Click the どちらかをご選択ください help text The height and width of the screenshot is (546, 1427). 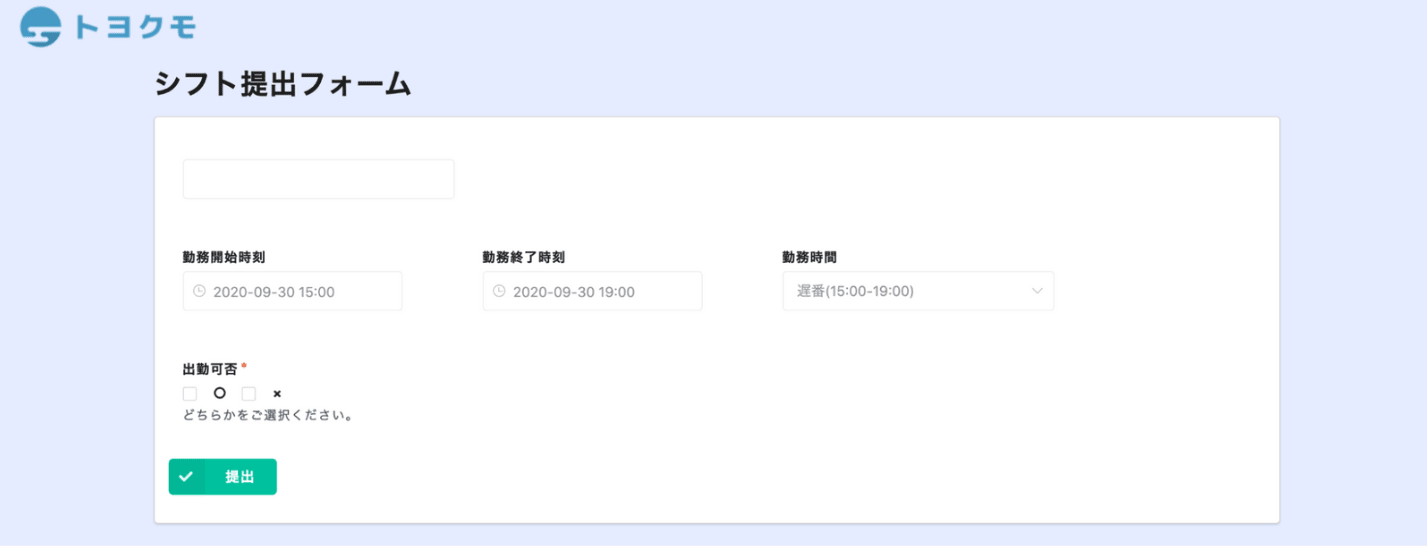pyautogui.click(x=268, y=415)
